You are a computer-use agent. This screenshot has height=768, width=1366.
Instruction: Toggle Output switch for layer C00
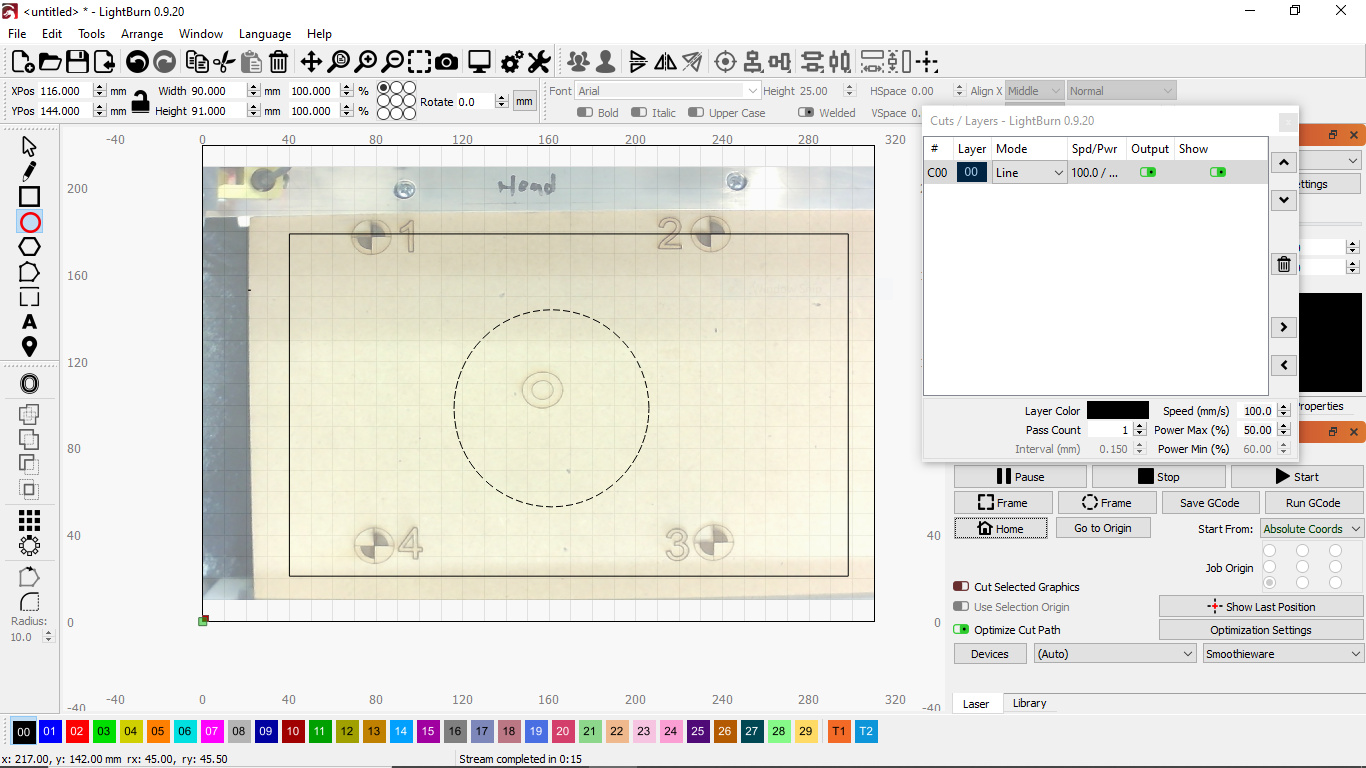coord(1148,172)
